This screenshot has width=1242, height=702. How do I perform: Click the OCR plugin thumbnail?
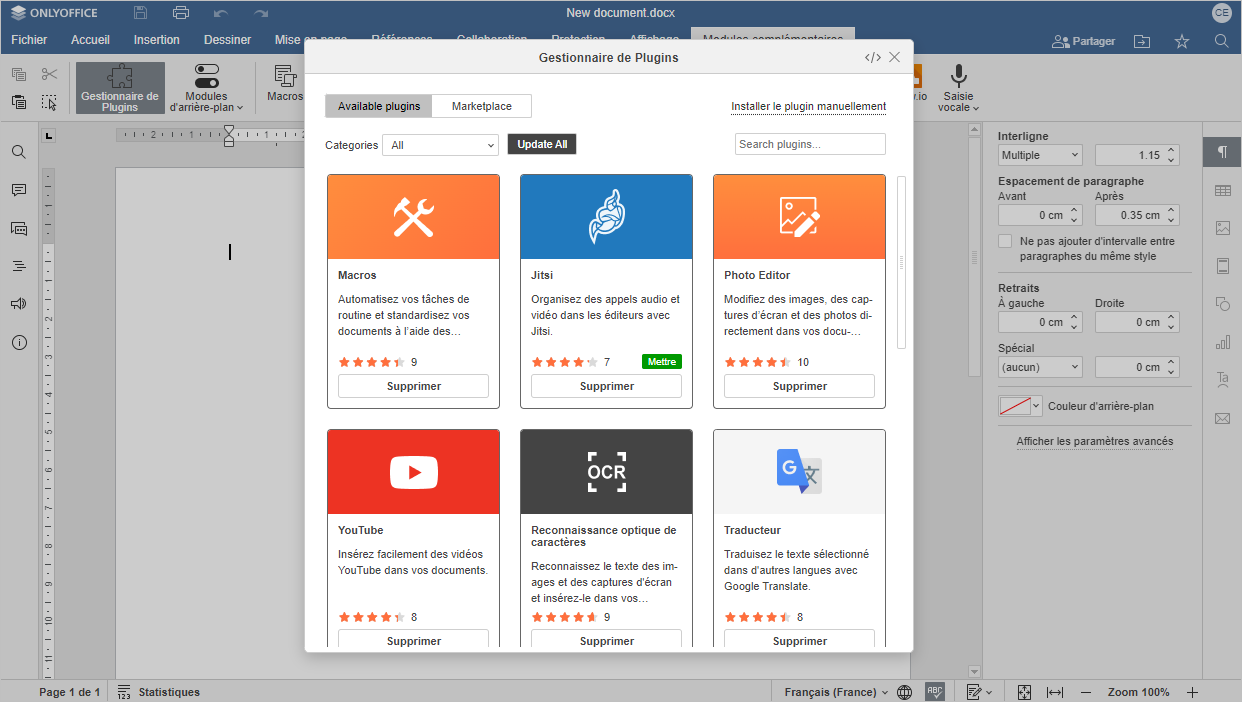pos(606,472)
